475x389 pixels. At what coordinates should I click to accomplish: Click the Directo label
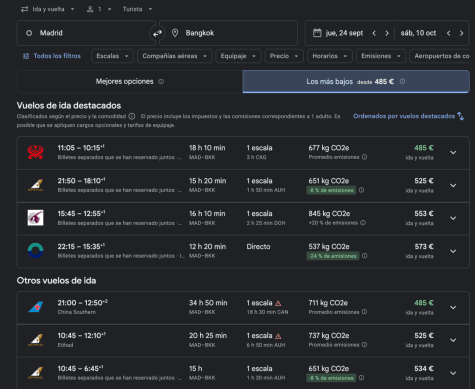[258, 247]
